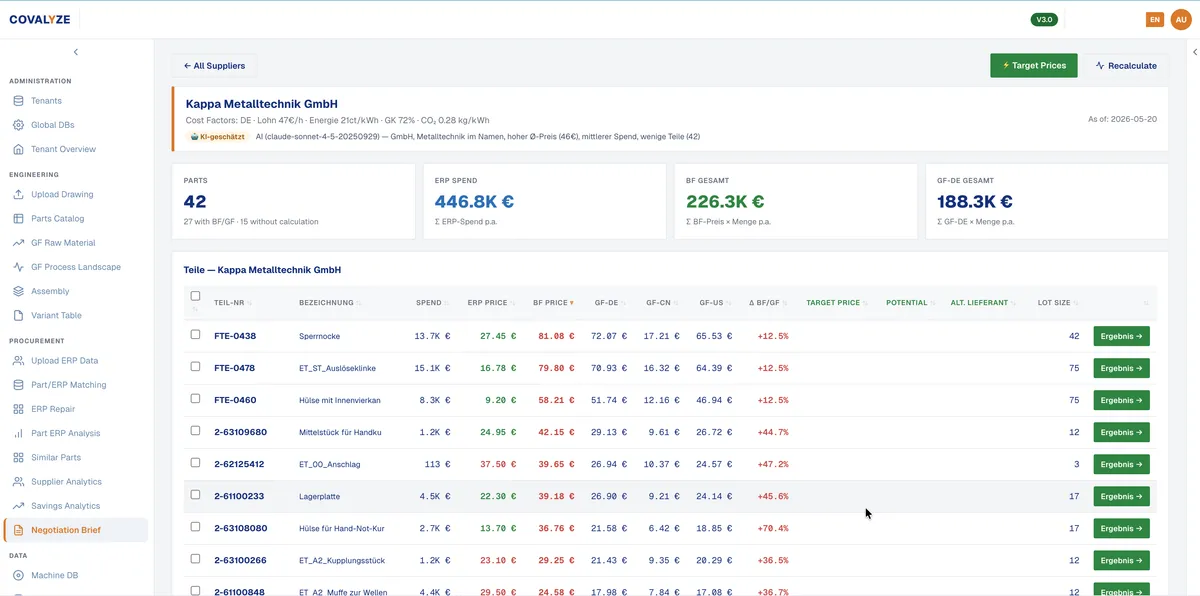Open Negotiation Brief in the sidebar
The image size is (1200, 596).
76,530
